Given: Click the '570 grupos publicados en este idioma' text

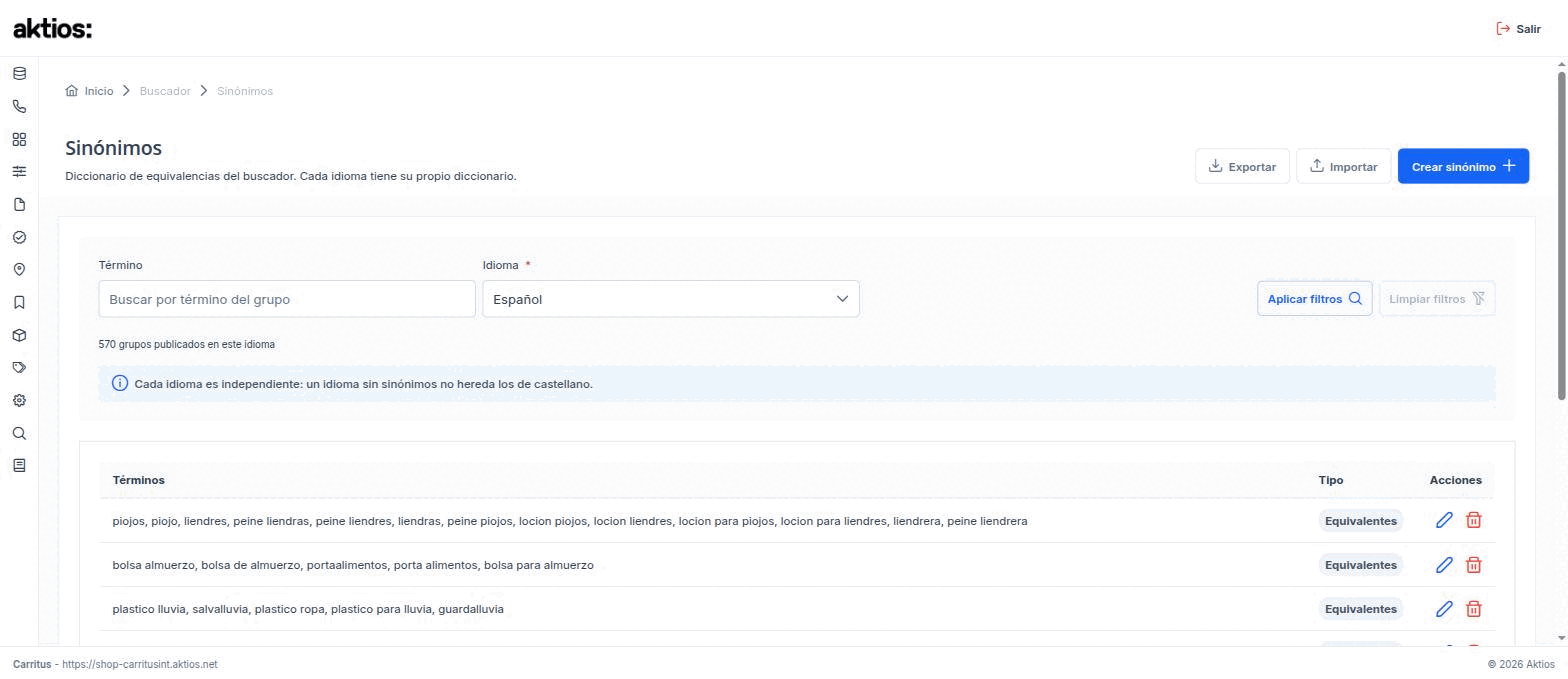Looking at the screenshot, I should pyautogui.click(x=187, y=344).
